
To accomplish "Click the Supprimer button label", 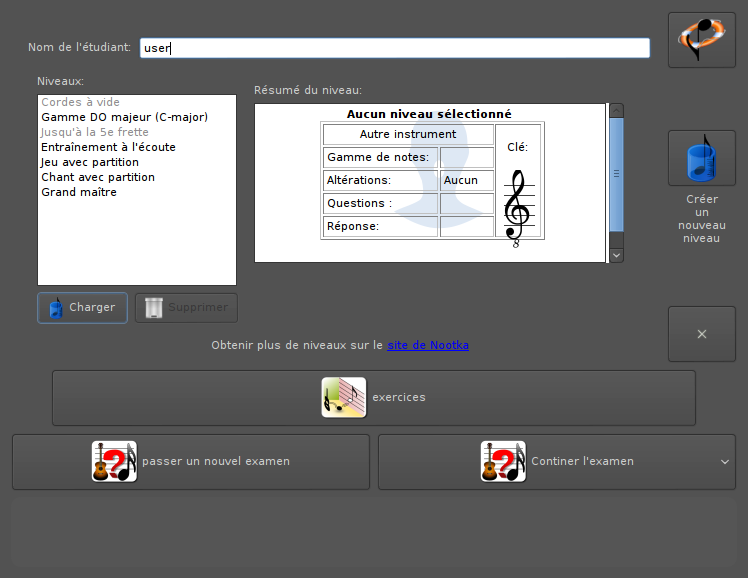I will [x=198, y=307].
